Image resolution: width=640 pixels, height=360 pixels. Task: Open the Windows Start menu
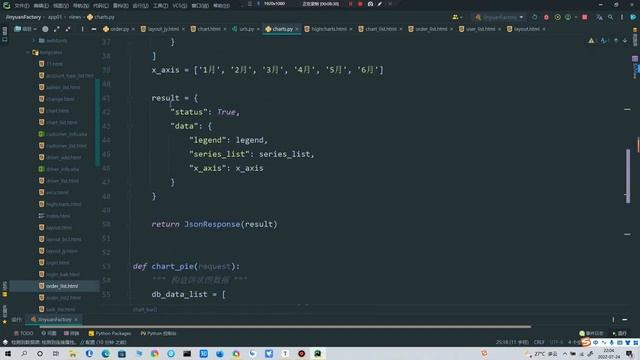(x=8, y=353)
